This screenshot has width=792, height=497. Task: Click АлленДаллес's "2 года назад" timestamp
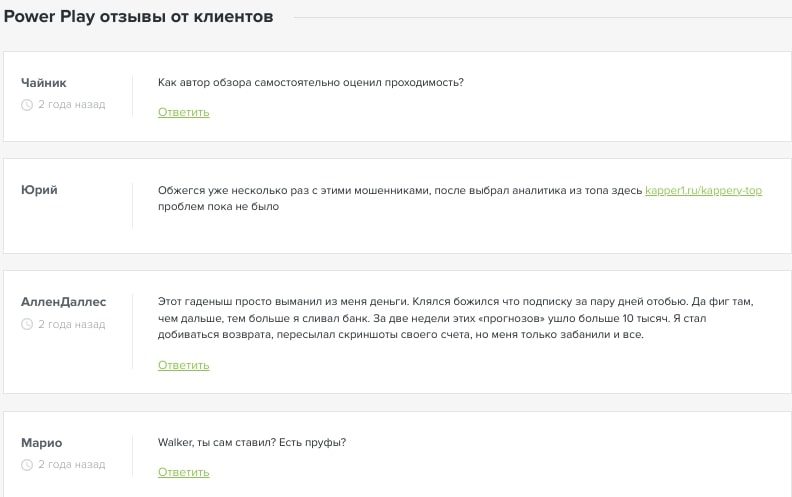point(71,325)
